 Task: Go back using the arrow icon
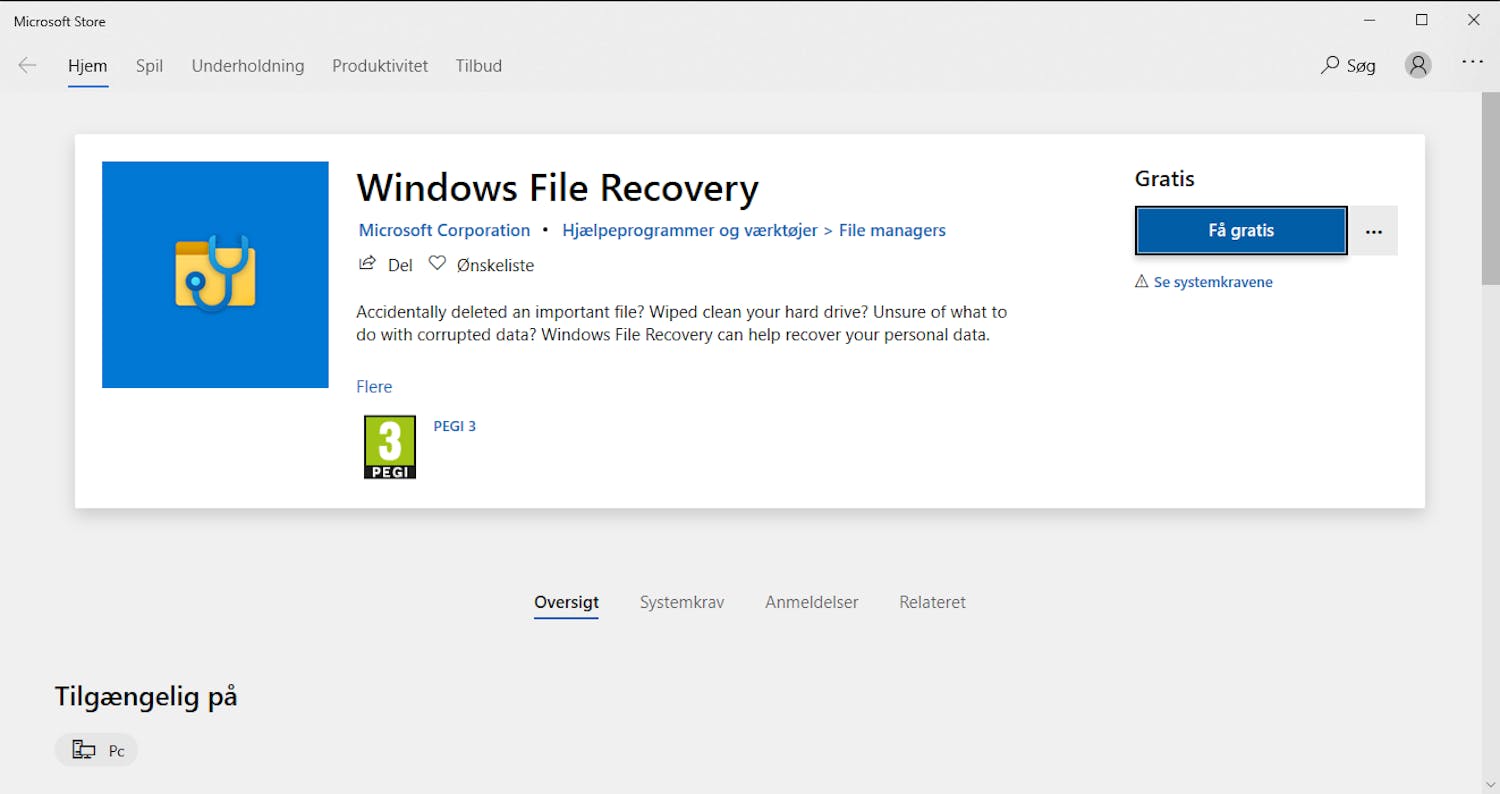[27, 64]
